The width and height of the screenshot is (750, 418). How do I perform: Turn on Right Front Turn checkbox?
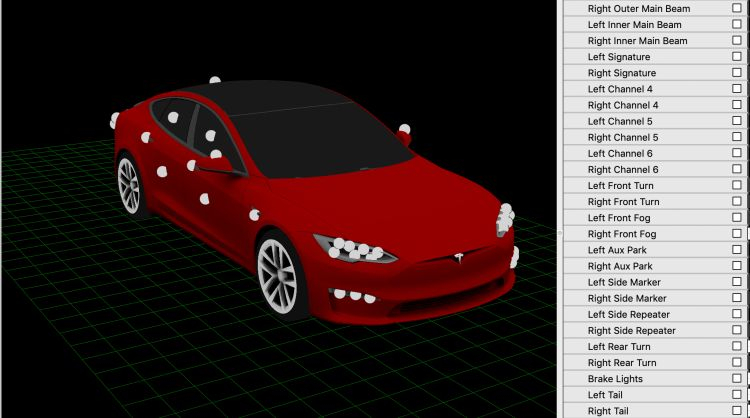pos(737,202)
